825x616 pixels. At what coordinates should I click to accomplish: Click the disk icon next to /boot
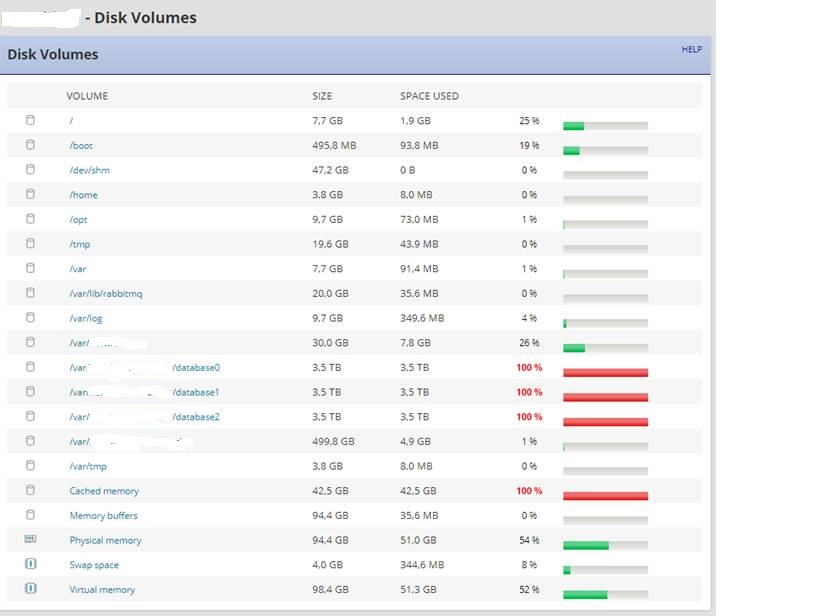pos(31,145)
